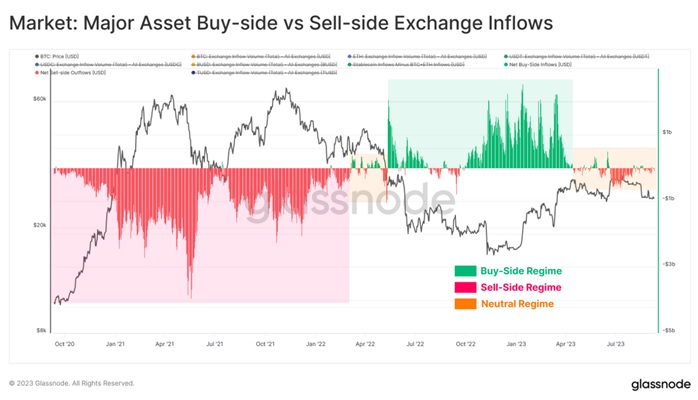
Task: Click the Jul '23 x-axis label
Action: click(x=616, y=344)
